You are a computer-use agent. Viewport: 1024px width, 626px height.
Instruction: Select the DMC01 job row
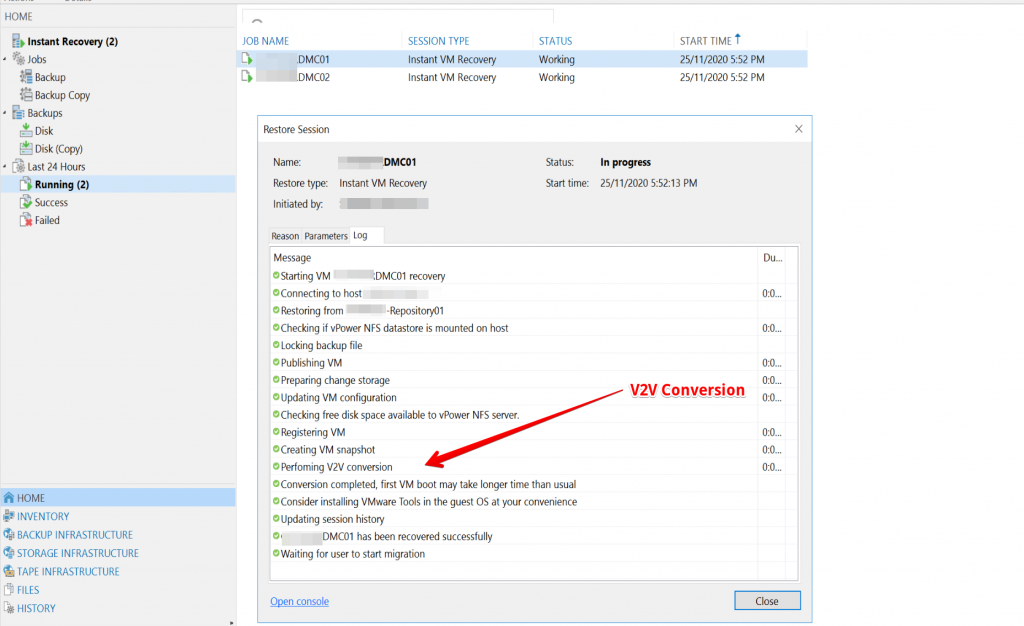522,59
